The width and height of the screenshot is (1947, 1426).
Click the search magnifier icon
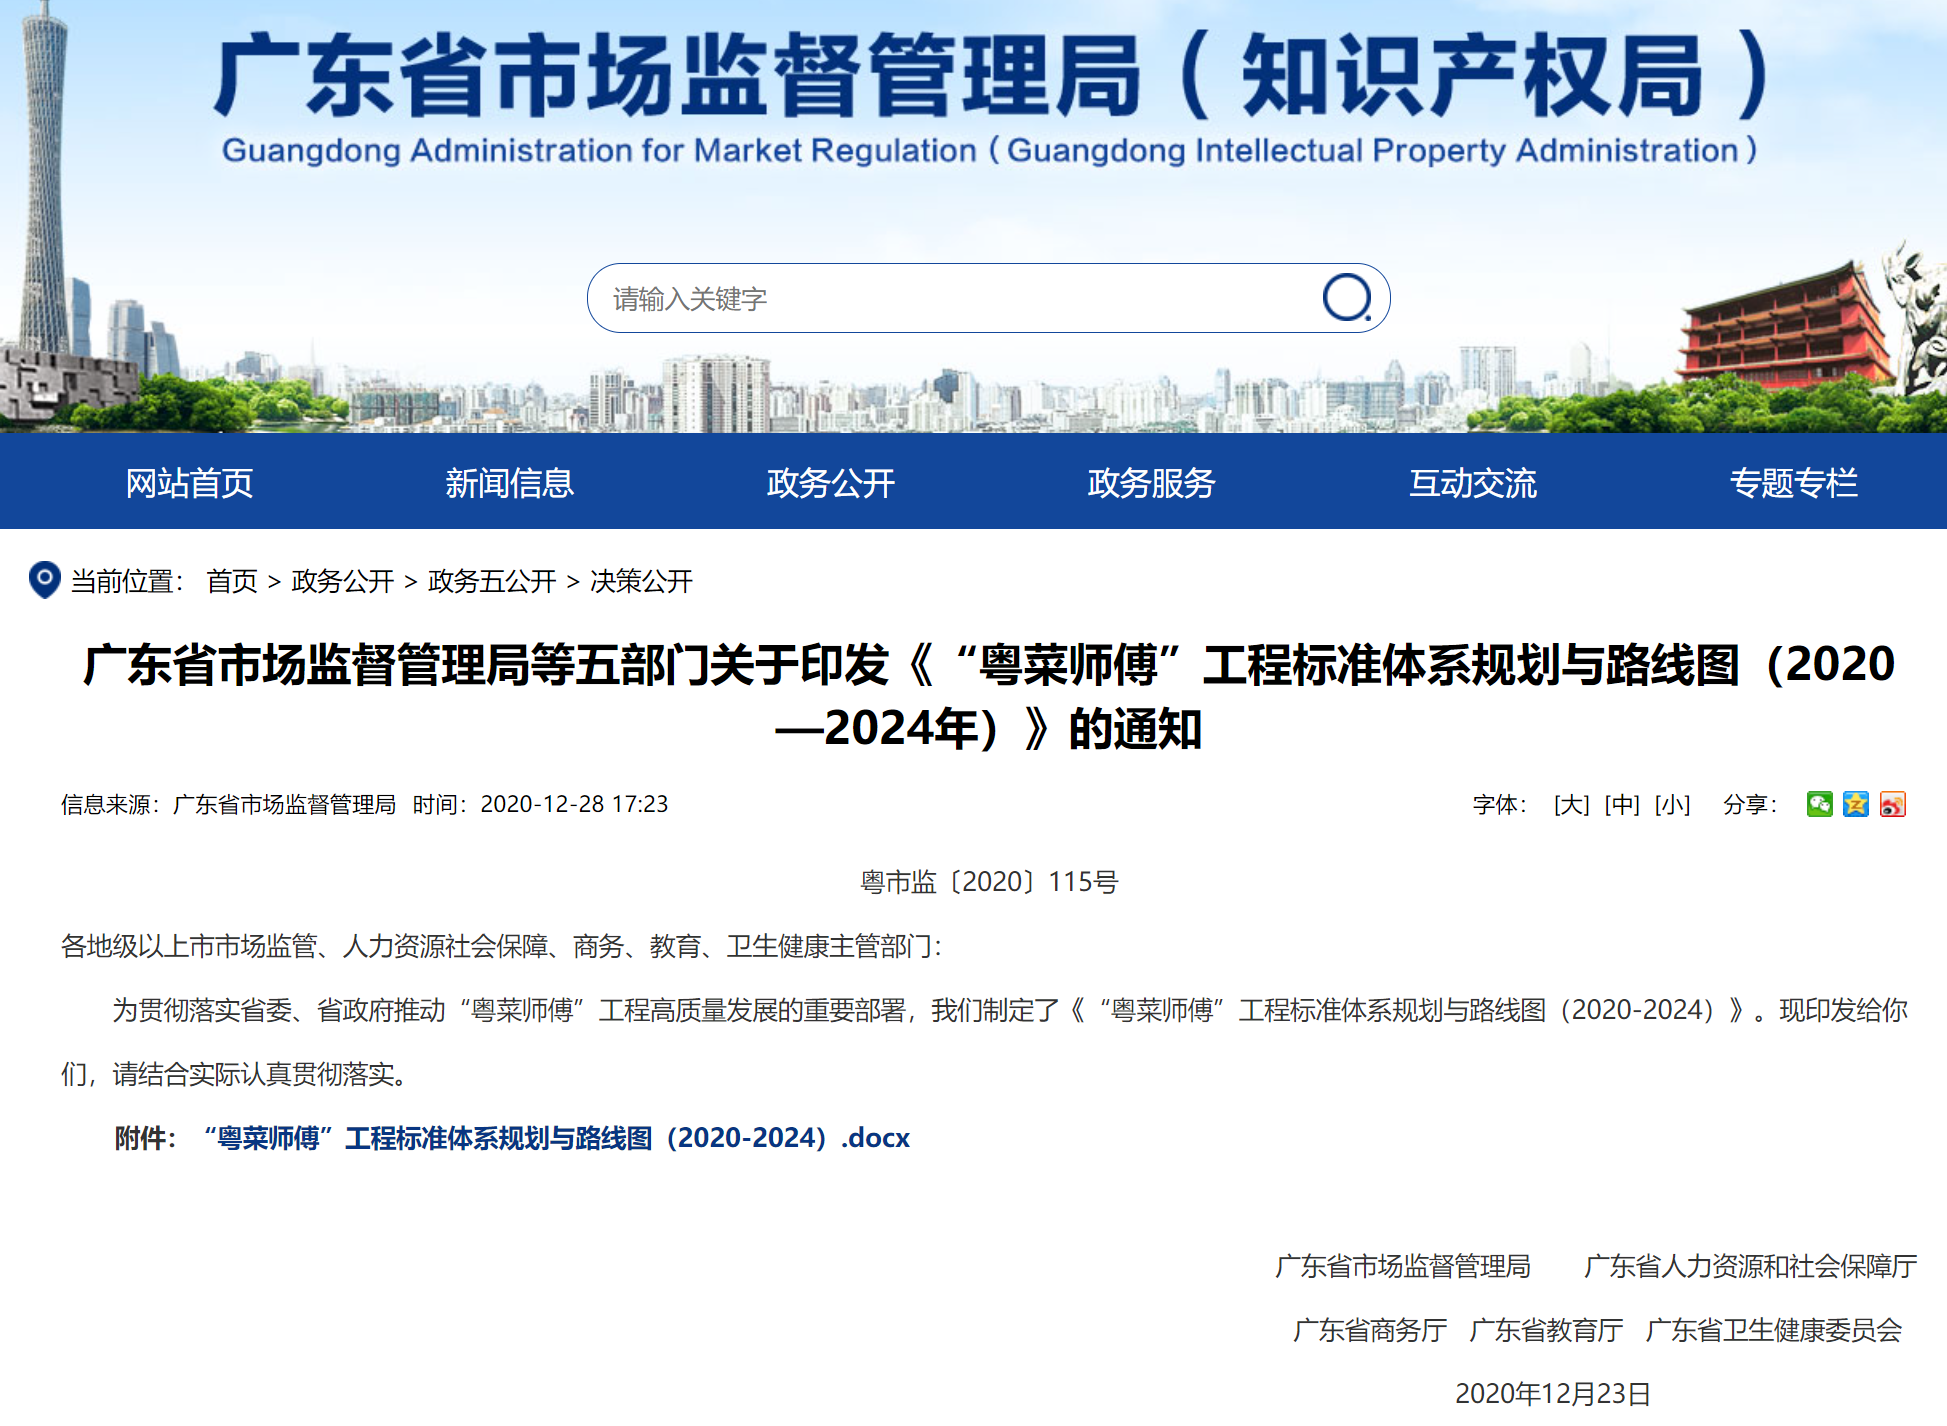(1346, 298)
